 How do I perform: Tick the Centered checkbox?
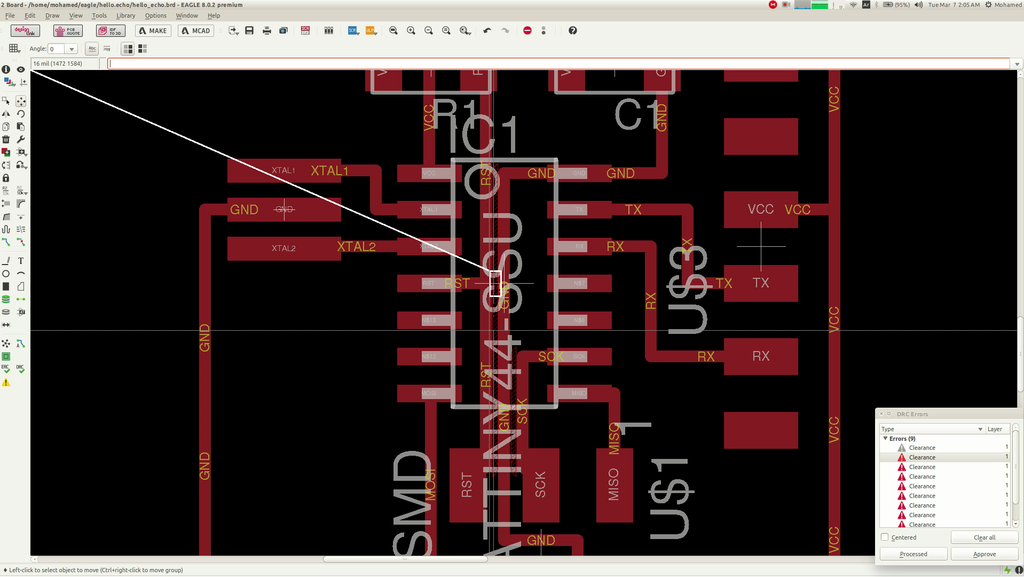[885, 537]
